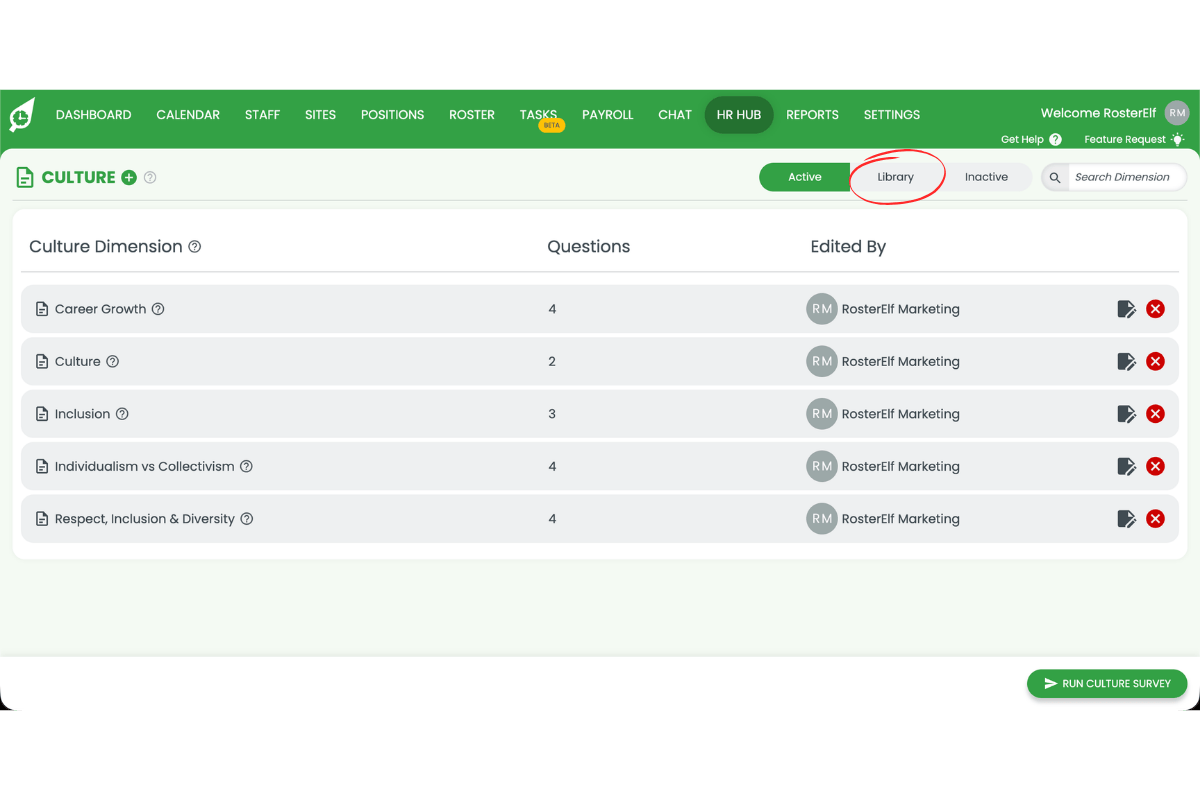Viewport: 1200px width, 800px height.
Task: Click the Search Dimension field
Action: (1122, 177)
